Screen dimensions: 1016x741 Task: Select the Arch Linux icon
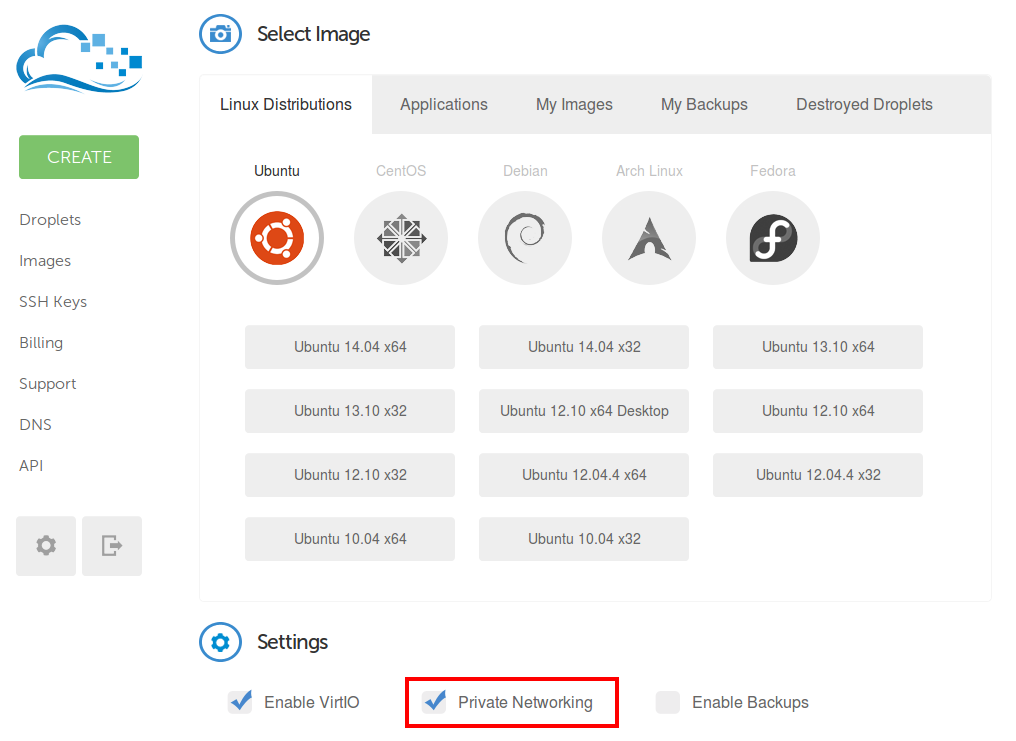[x=649, y=238]
